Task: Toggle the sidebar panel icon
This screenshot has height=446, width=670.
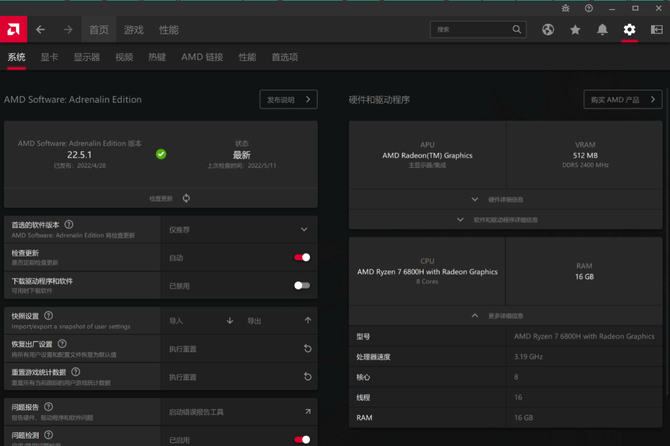Action: [656, 30]
